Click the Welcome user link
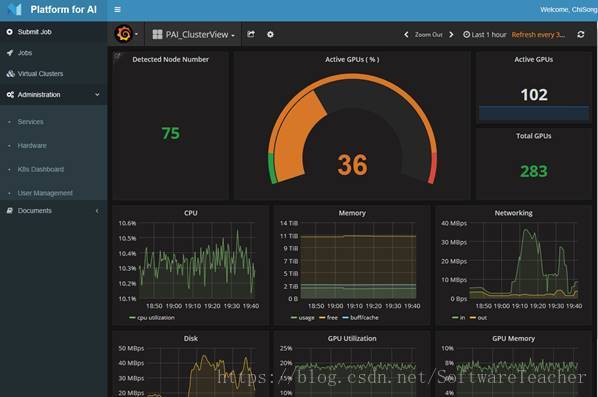598x397 pixels. coord(569,10)
